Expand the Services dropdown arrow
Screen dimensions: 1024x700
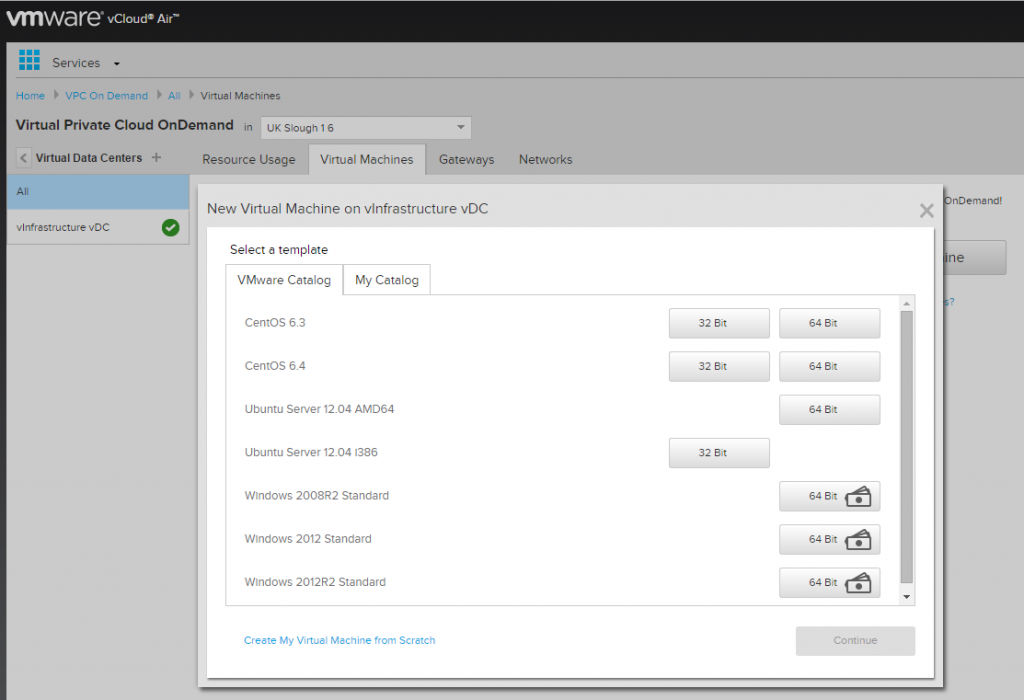[117, 64]
